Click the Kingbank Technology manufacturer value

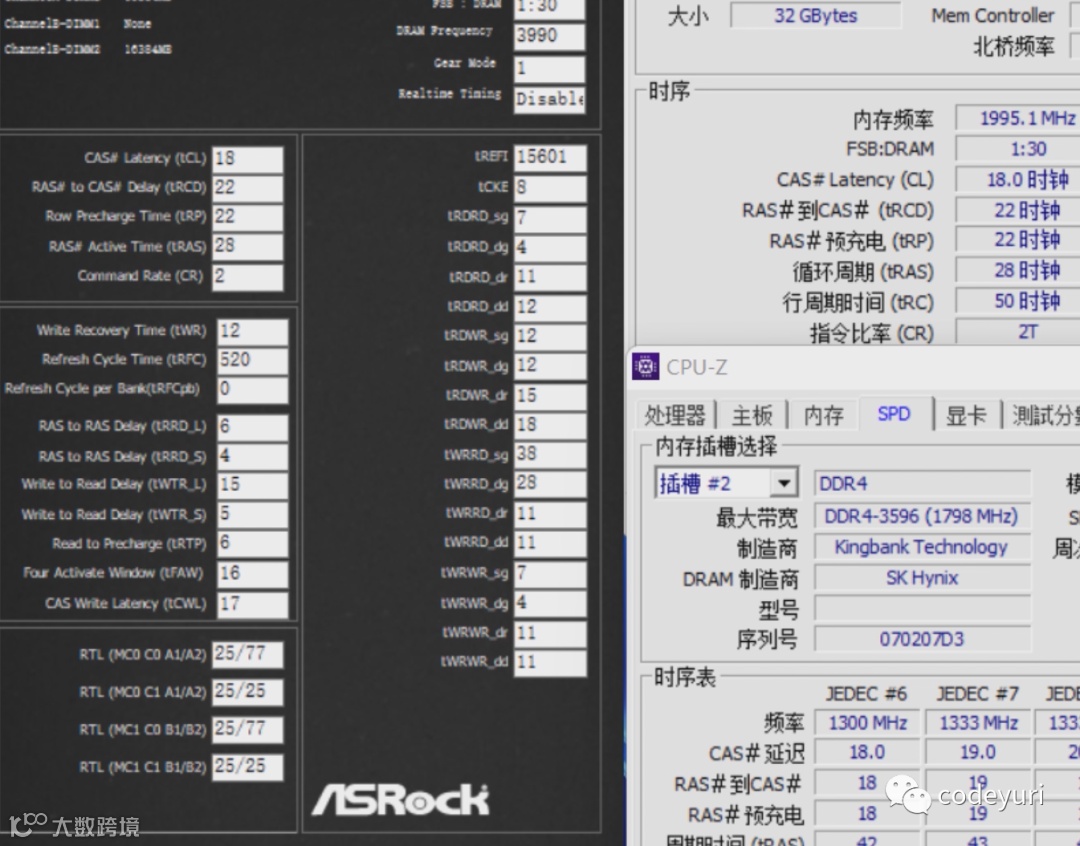coord(922,547)
